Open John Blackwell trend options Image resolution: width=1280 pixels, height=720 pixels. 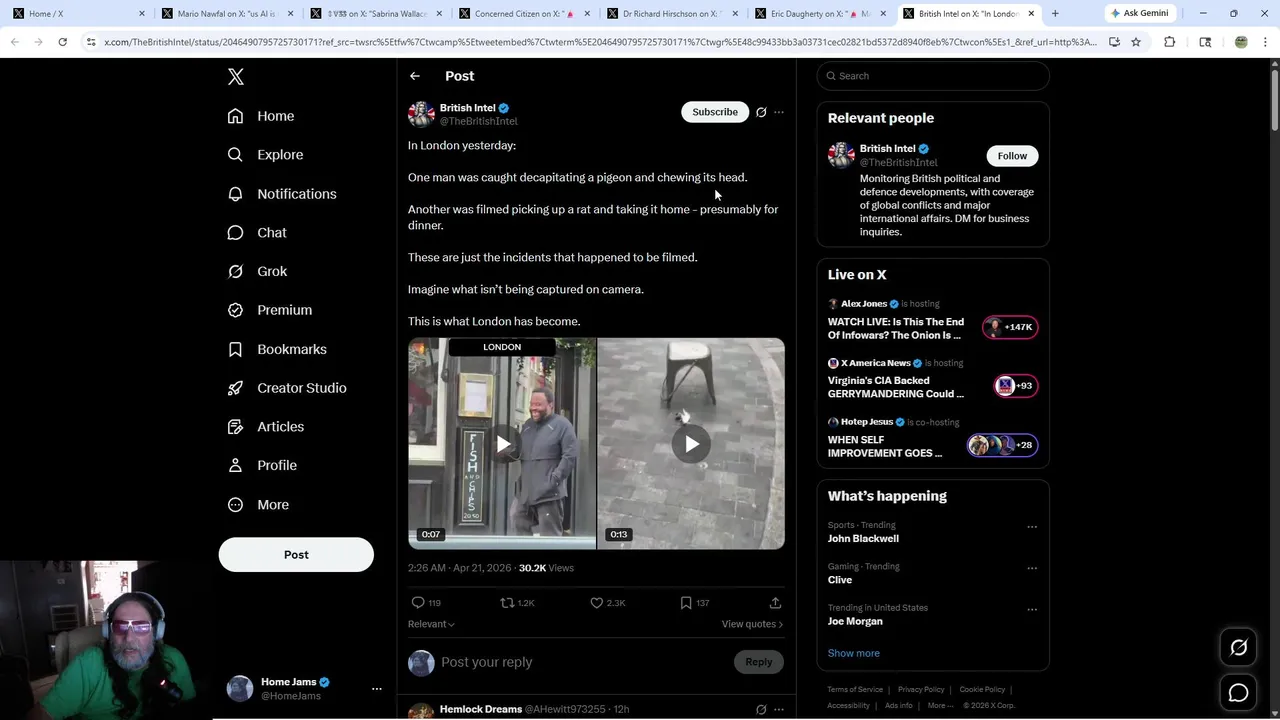[x=1032, y=527]
